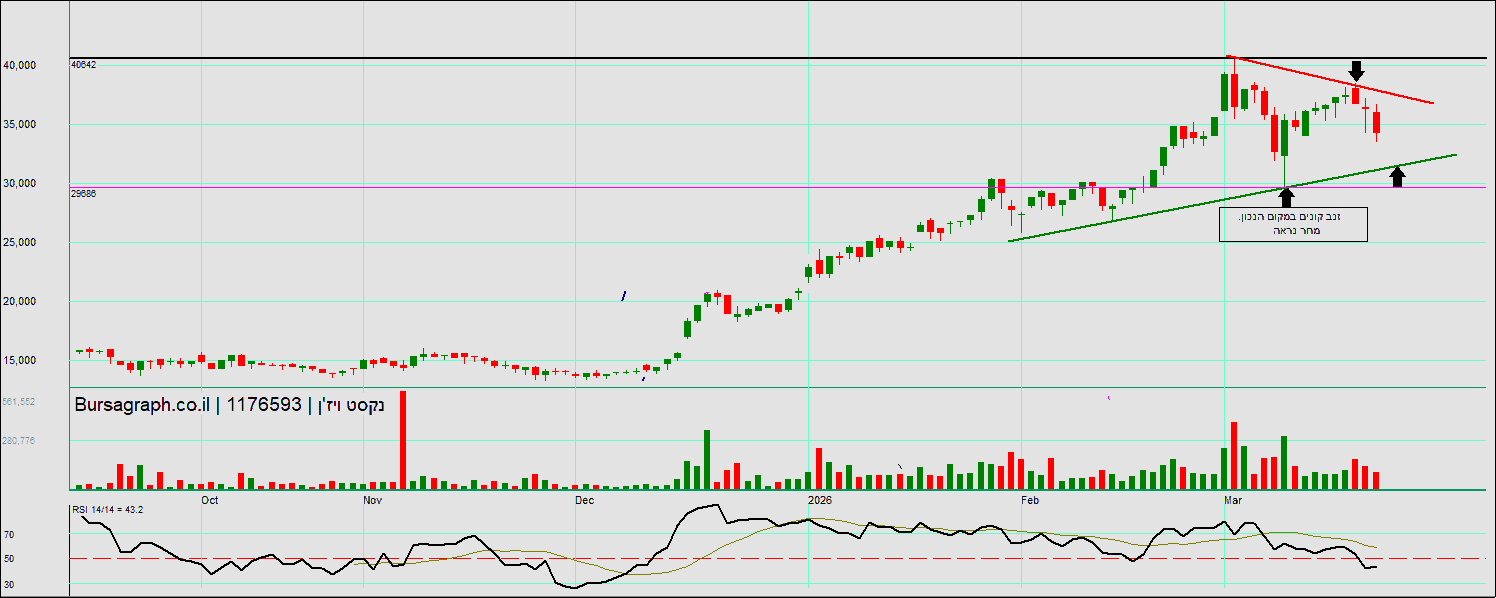Click the rightmost black up arrow under green trendline
This screenshot has height=598, width=1496.
(x=1397, y=177)
